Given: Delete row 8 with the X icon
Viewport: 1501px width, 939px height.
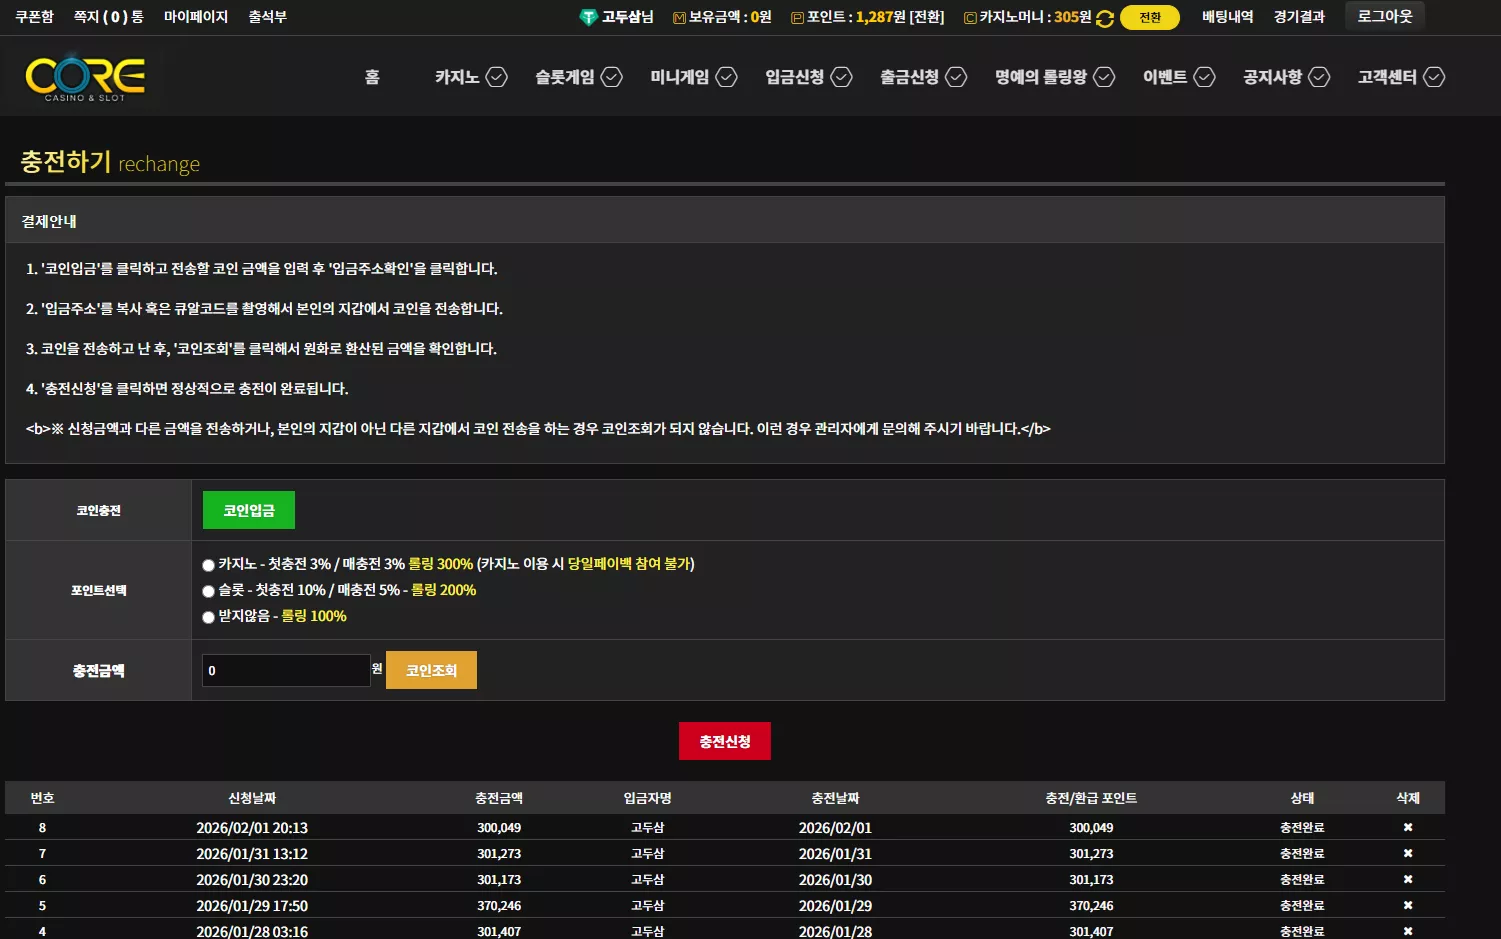Looking at the screenshot, I should coord(1408,827).
